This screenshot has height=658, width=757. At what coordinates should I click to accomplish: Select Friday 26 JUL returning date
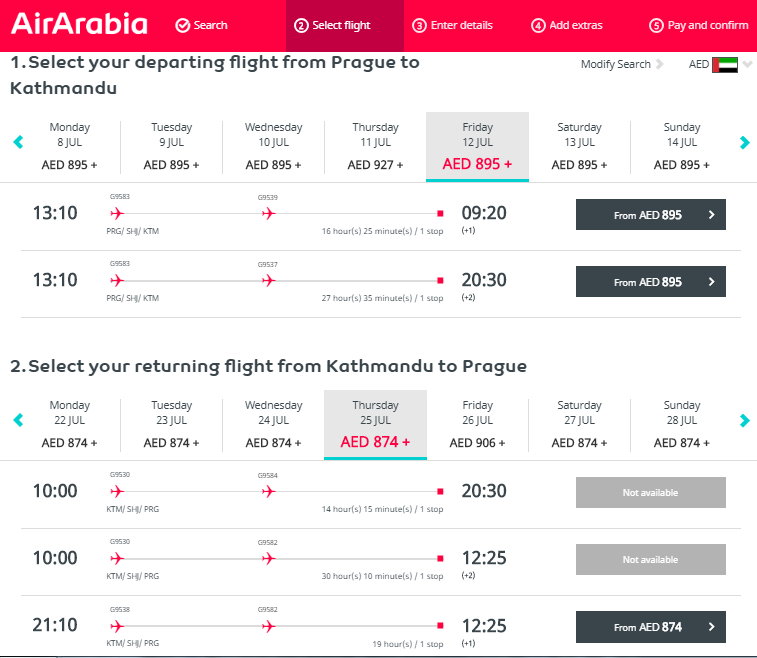477,424
